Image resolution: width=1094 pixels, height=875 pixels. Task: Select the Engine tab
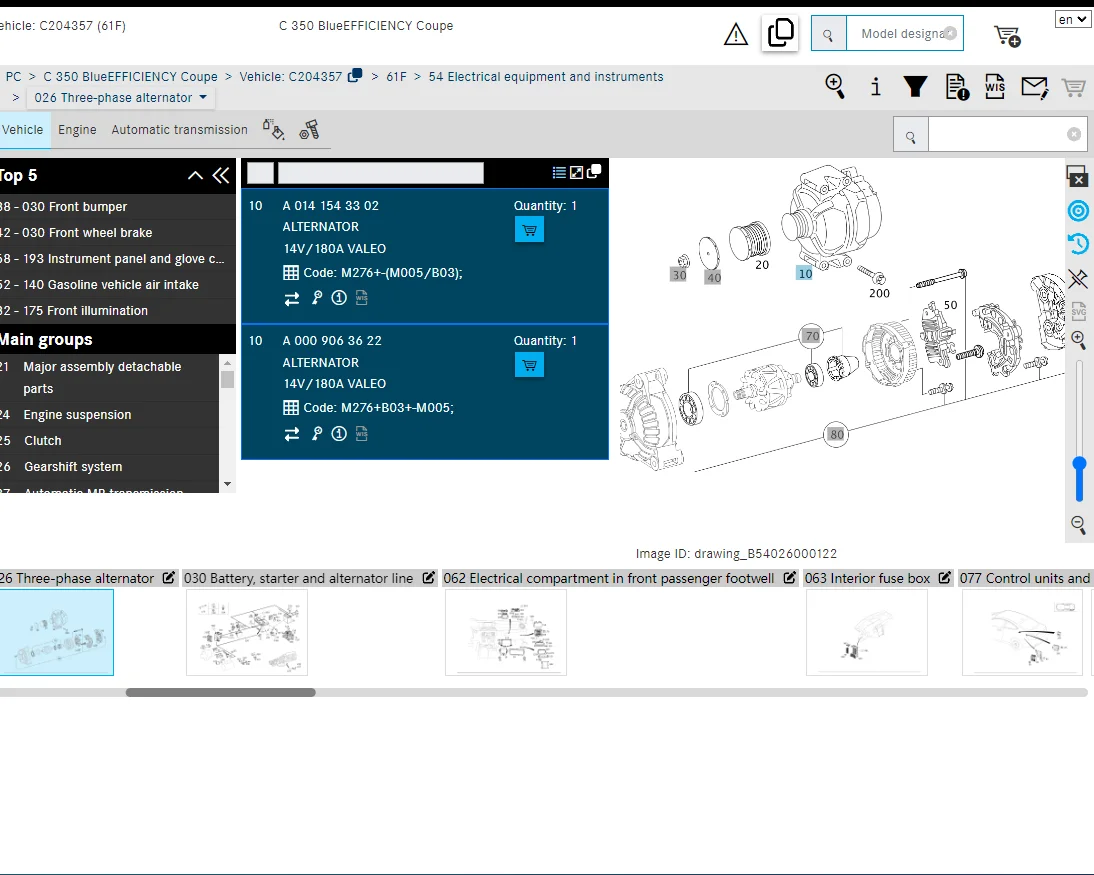coord(77,130)
